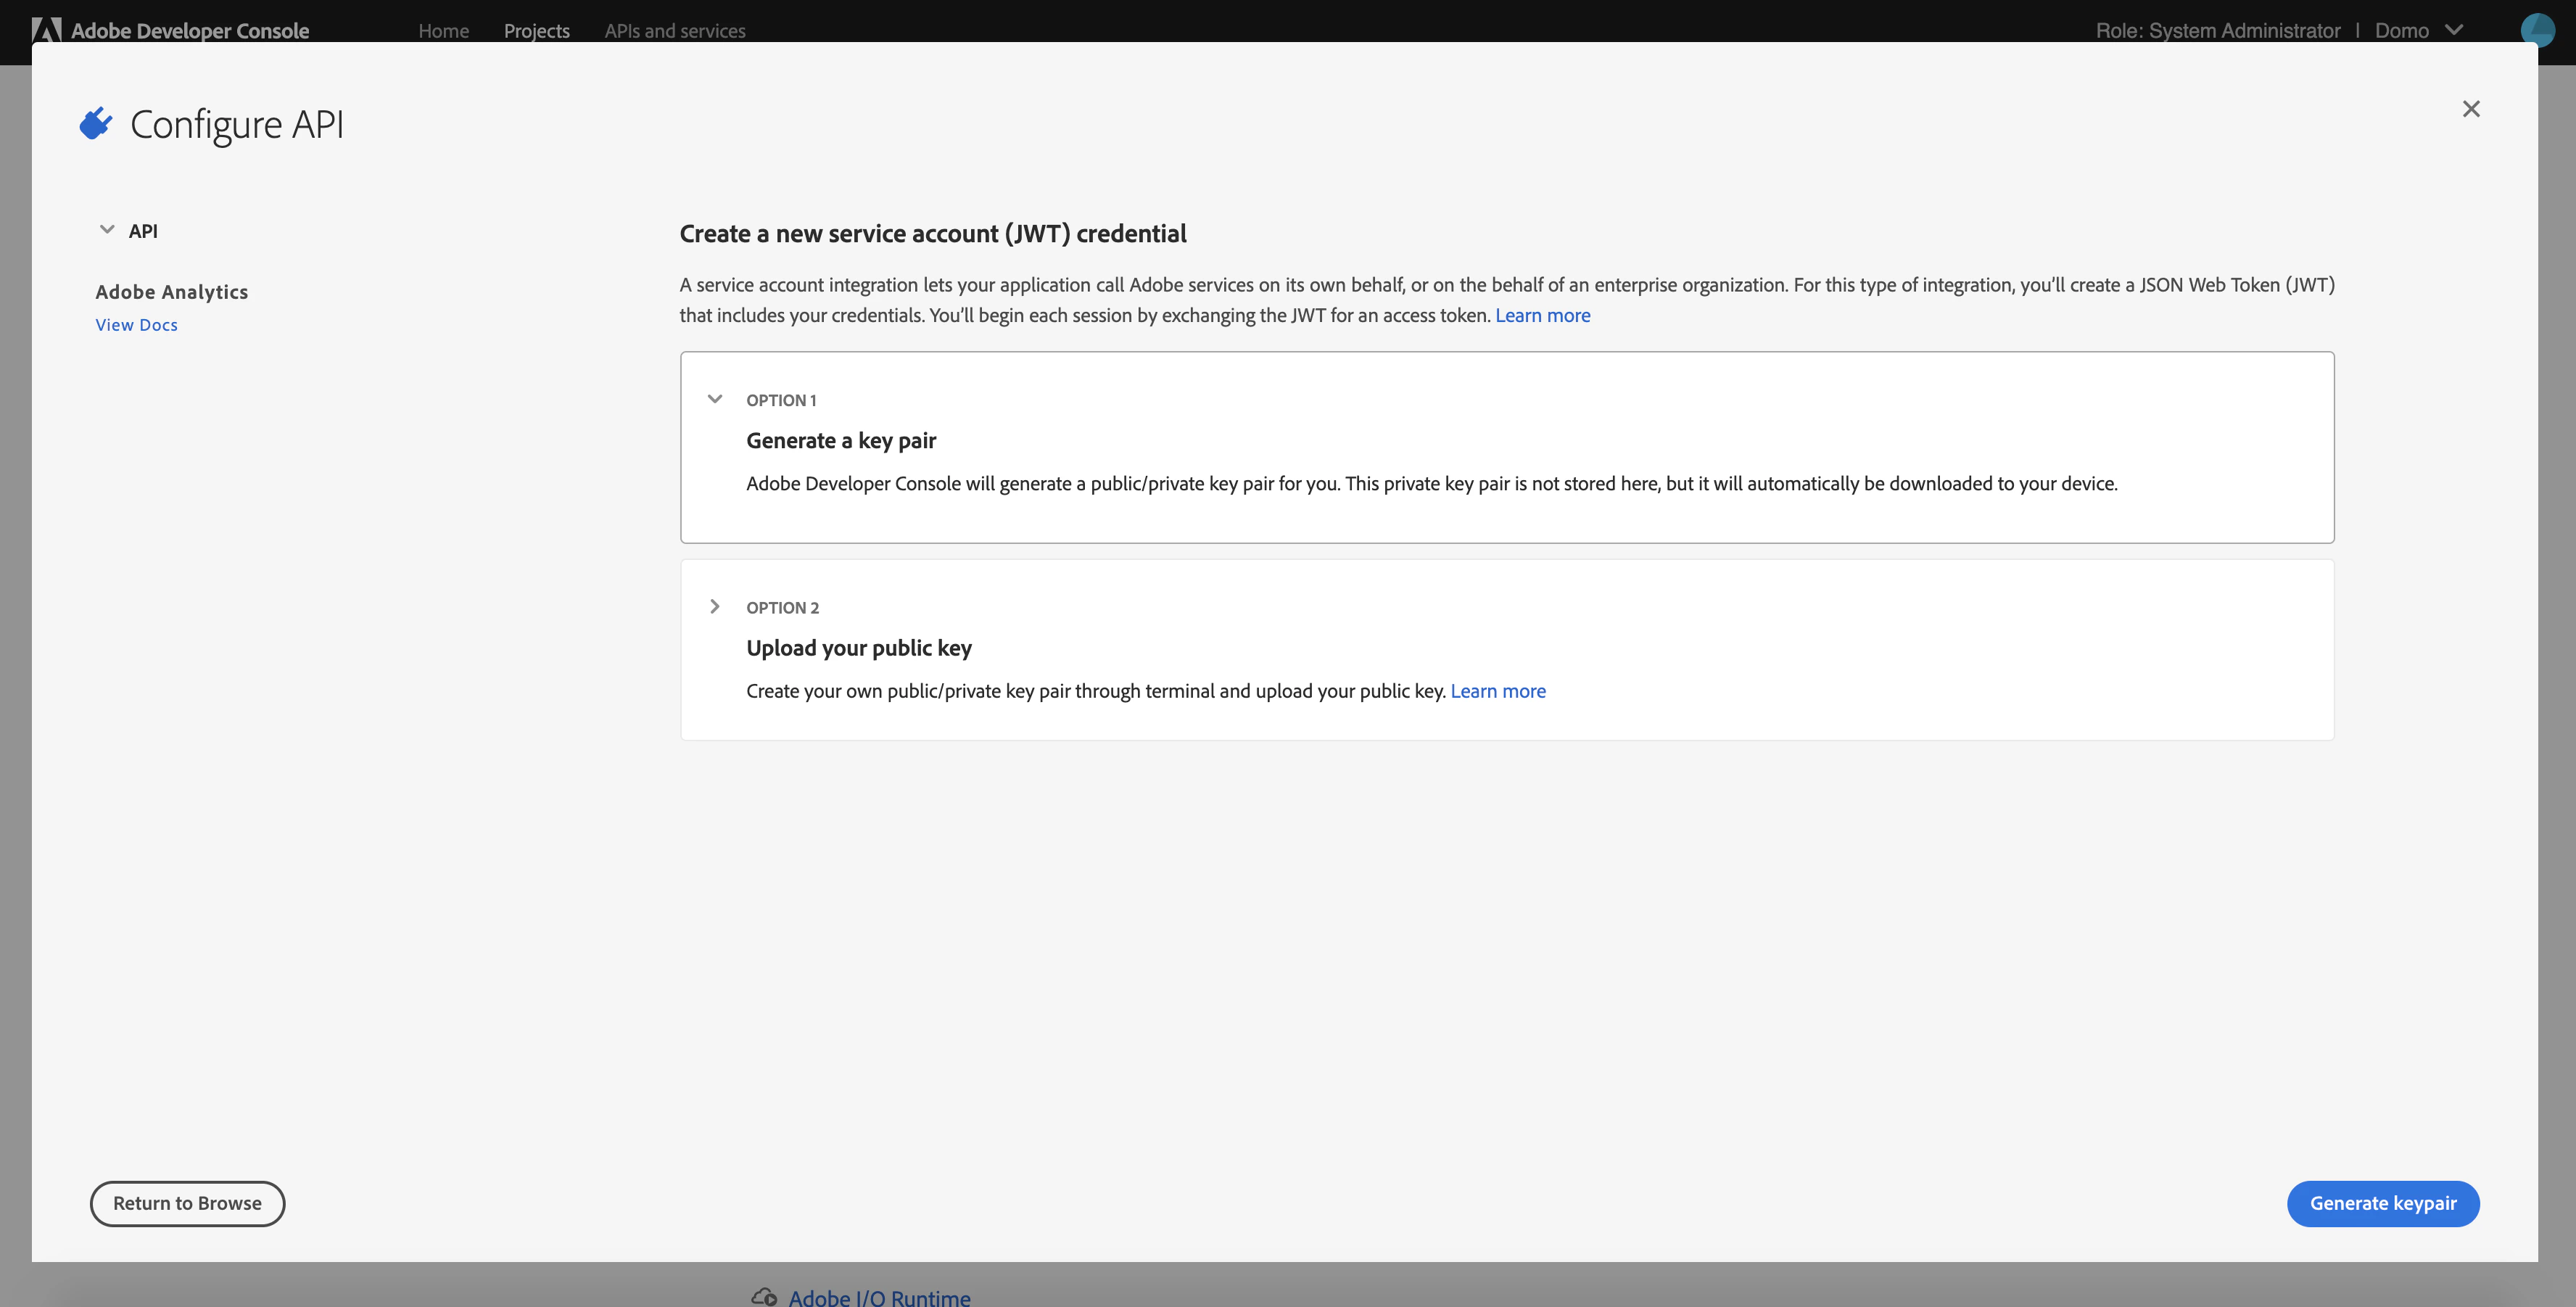Go to the Home tab

[x=444, y=31]
